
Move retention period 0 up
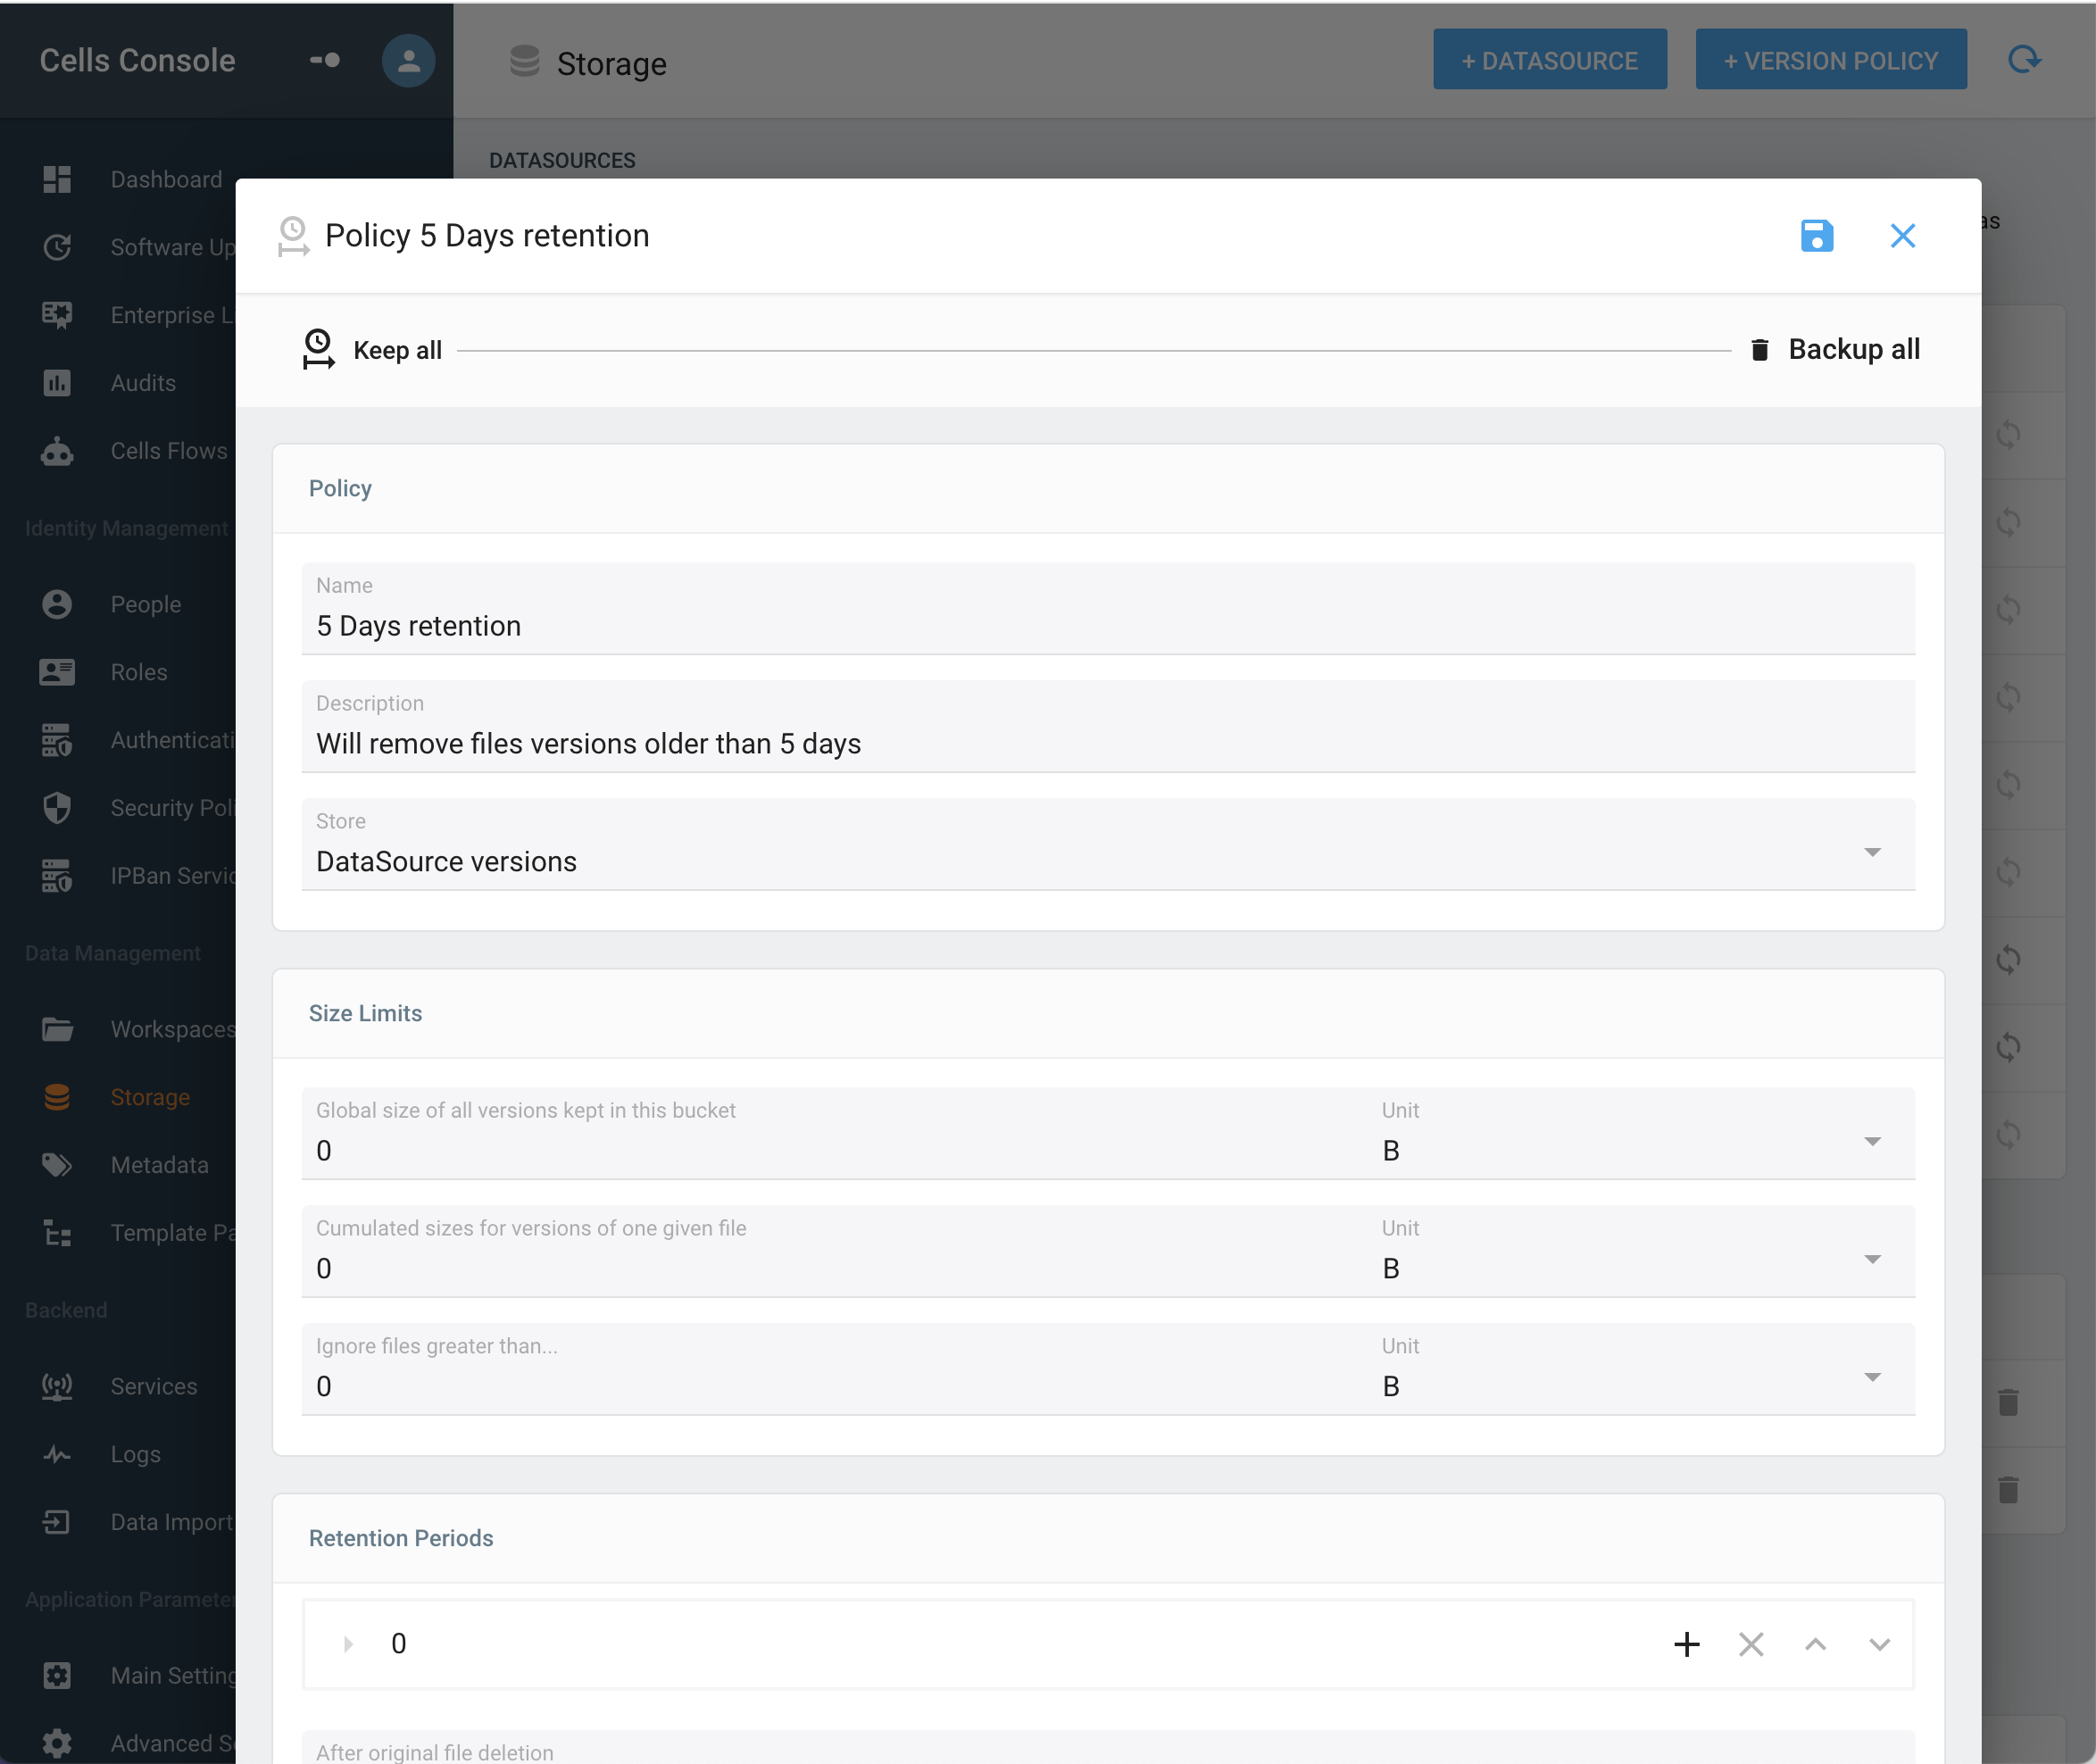pos(1815,1644)
